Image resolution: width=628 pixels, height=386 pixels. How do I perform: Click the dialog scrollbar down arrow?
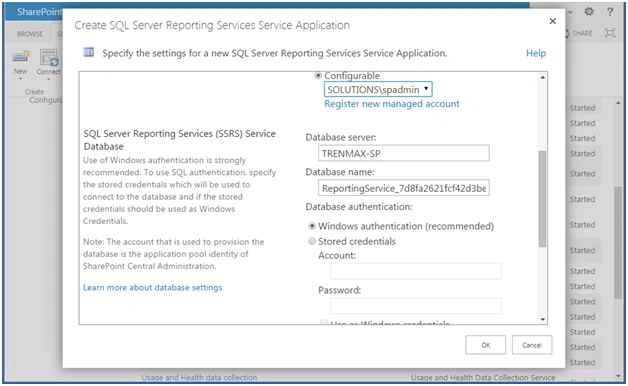click(x=543, y=319)
